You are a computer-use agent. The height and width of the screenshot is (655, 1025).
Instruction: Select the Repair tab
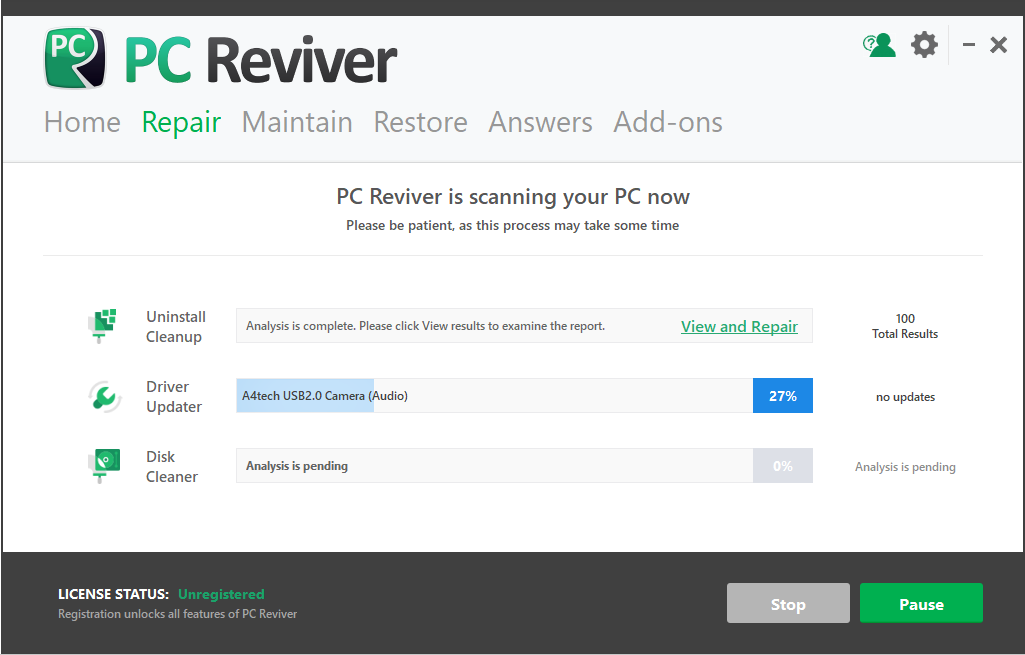[x=181, y=122]
